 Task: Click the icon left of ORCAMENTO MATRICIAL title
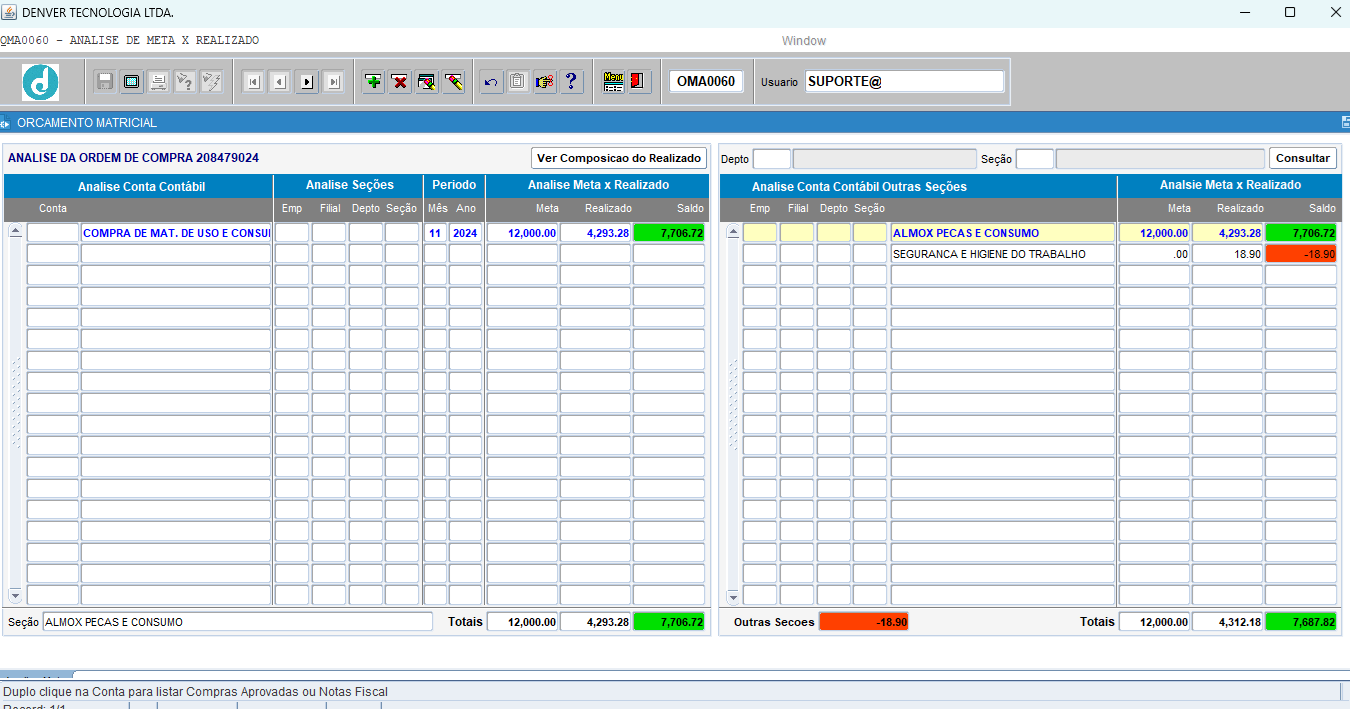tap(5, 123)
